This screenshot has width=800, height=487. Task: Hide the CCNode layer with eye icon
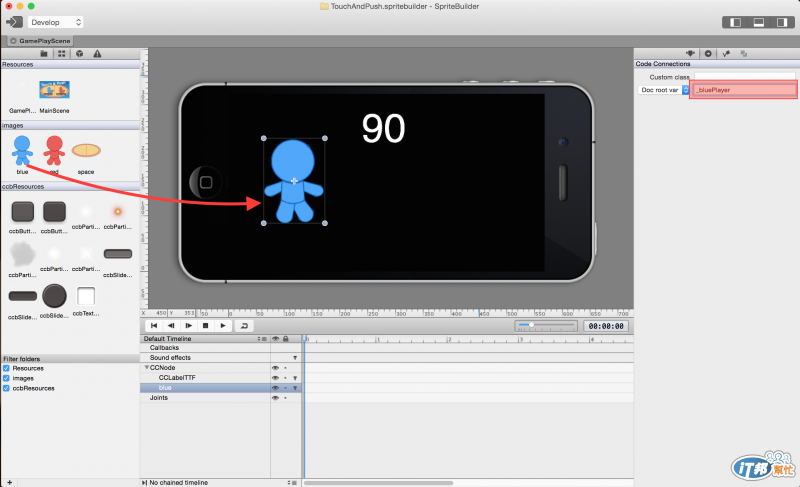click(x=276, y=368)
